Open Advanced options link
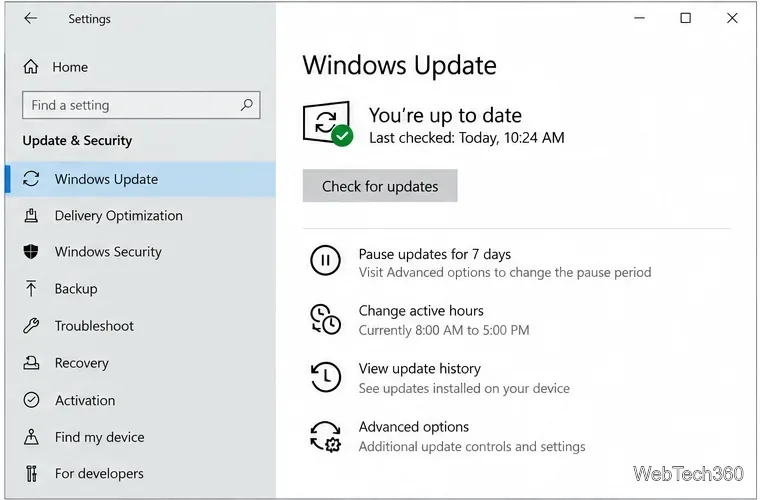 pyautogui.click(x=414, y=427)
